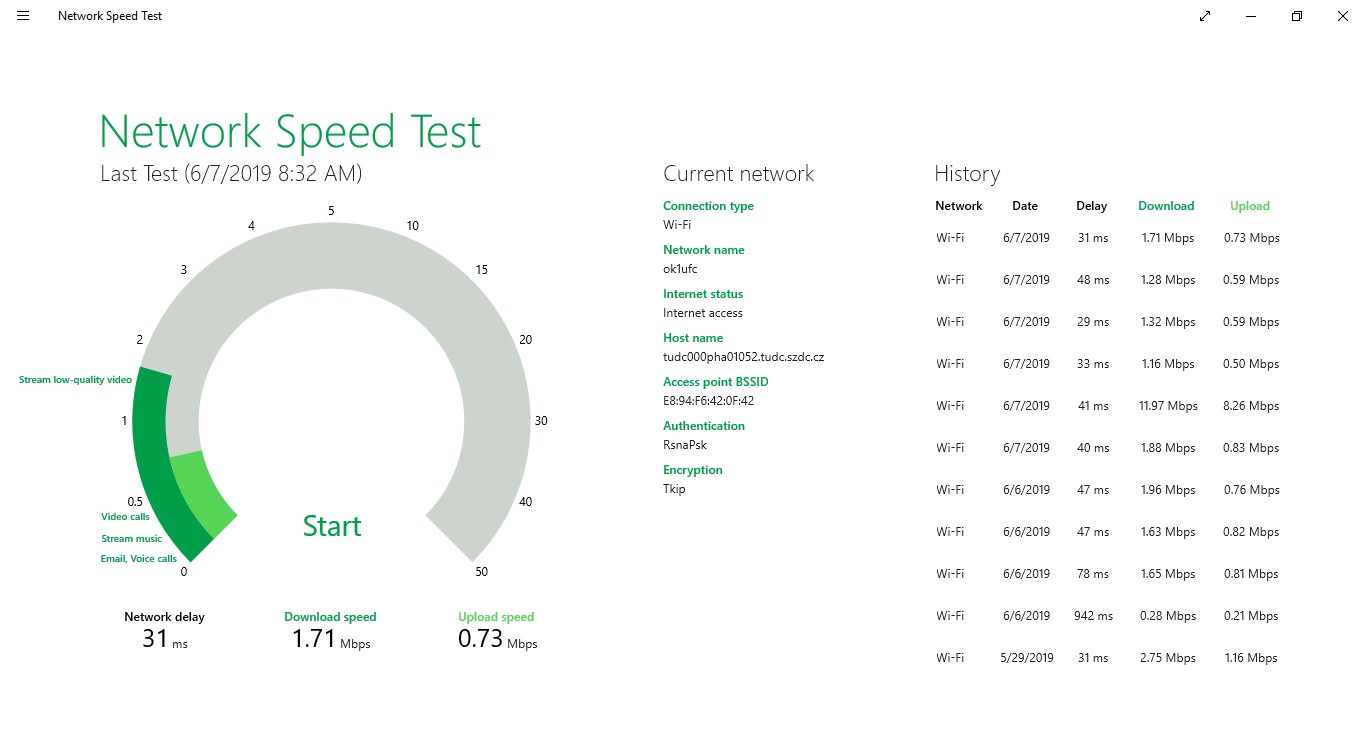Click the Download column header in History

(x=1166, y=206)
